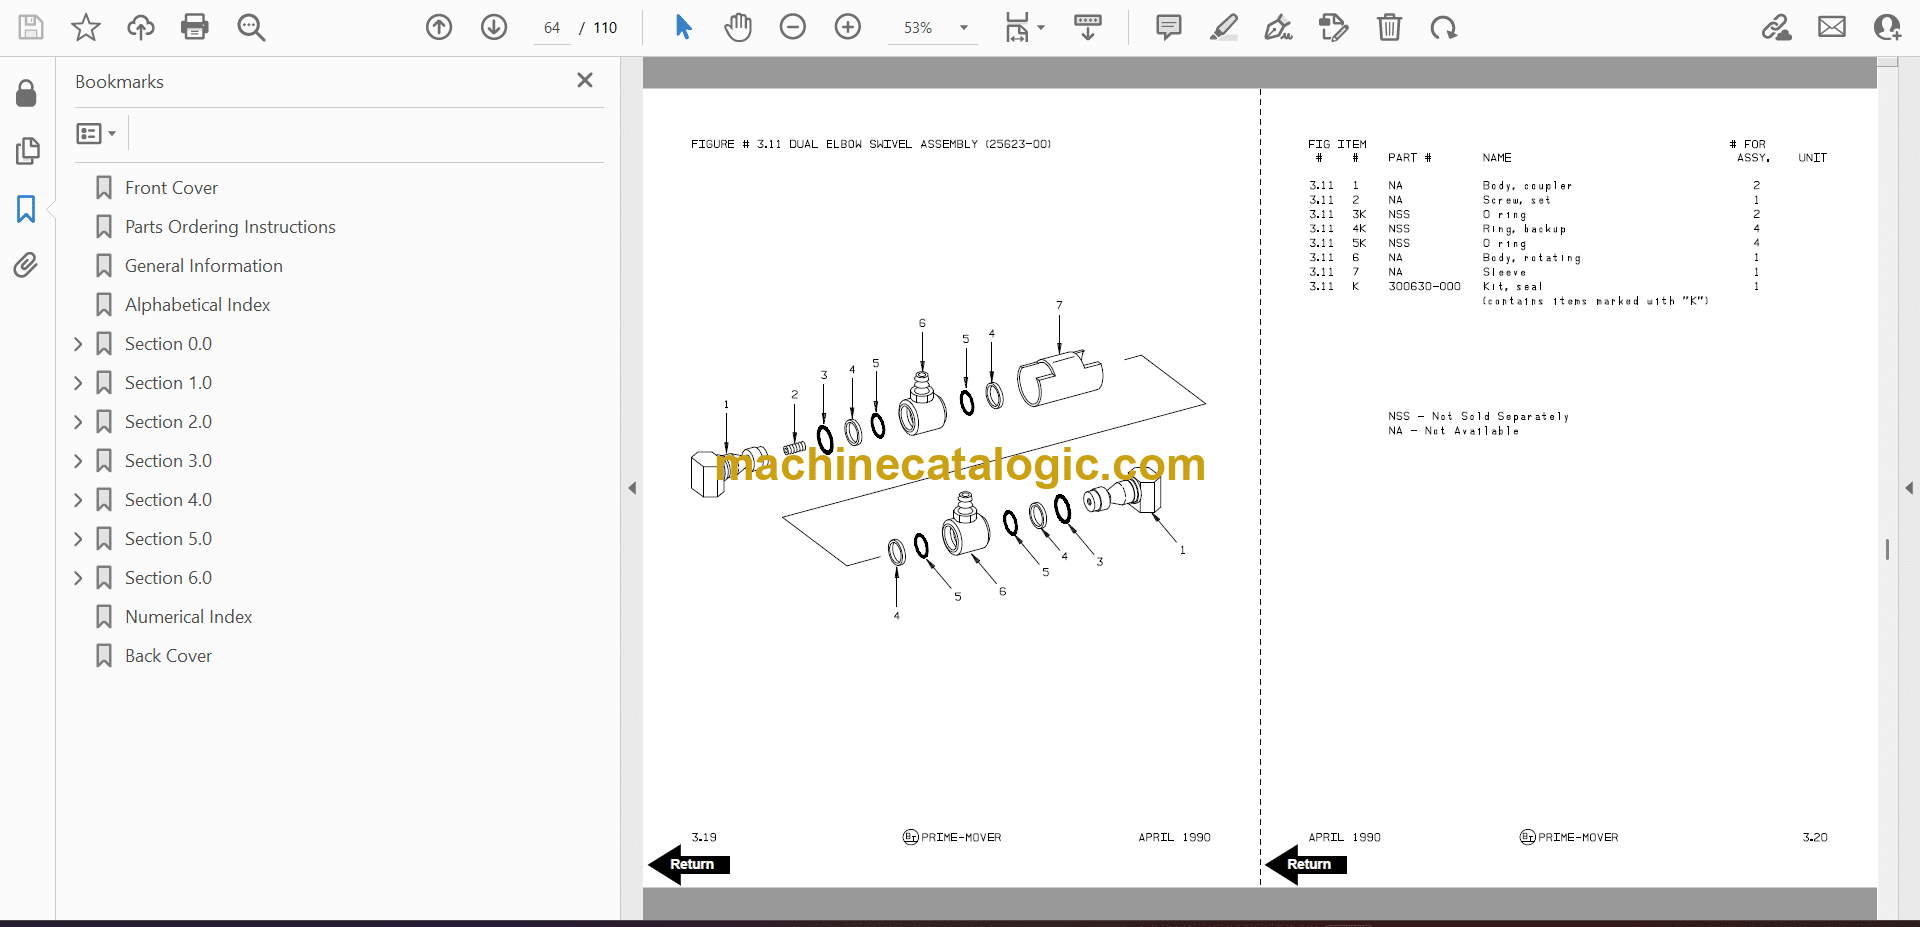Expand the right tools pane
Viewport: 1920px width, 927px height.
point(1909,488)
